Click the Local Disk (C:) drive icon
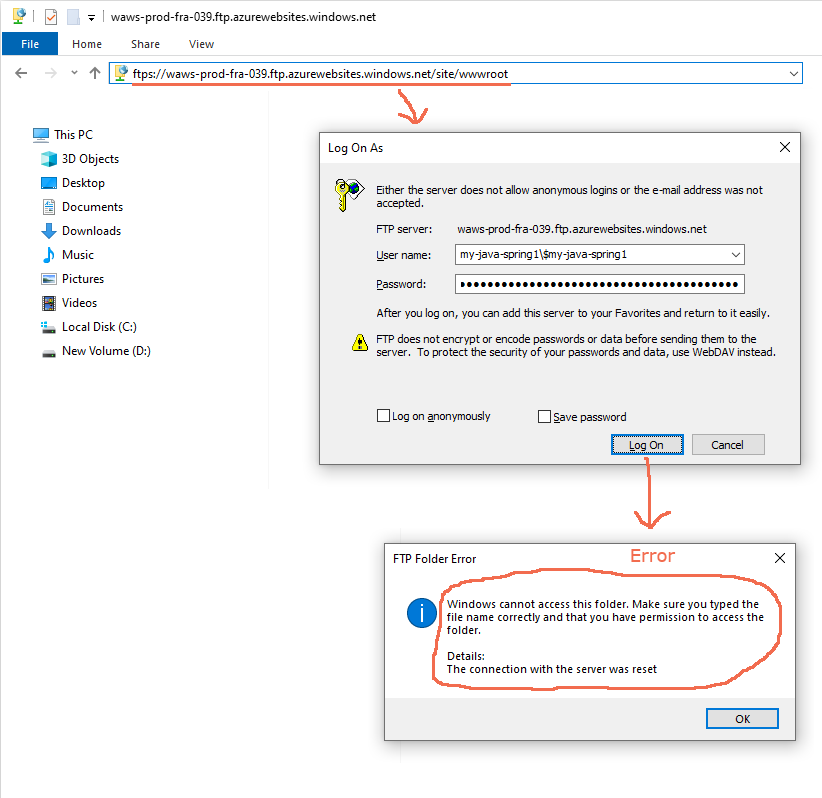The height and width of the screenshot is (798, 822). click(x=48, y=328)
